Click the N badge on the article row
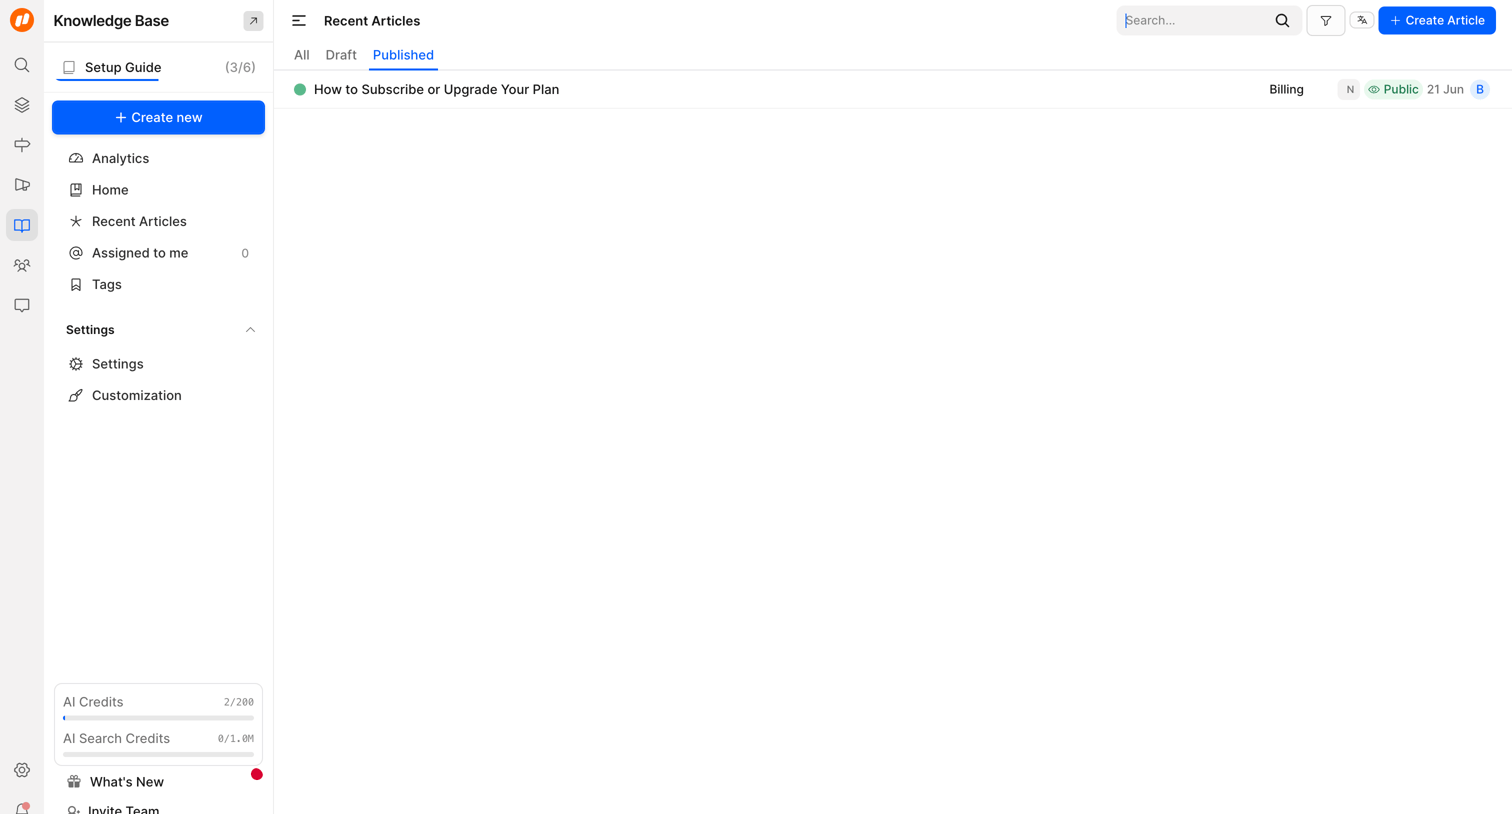This screenshot has width=1512, height=814. click(1349, 90)
